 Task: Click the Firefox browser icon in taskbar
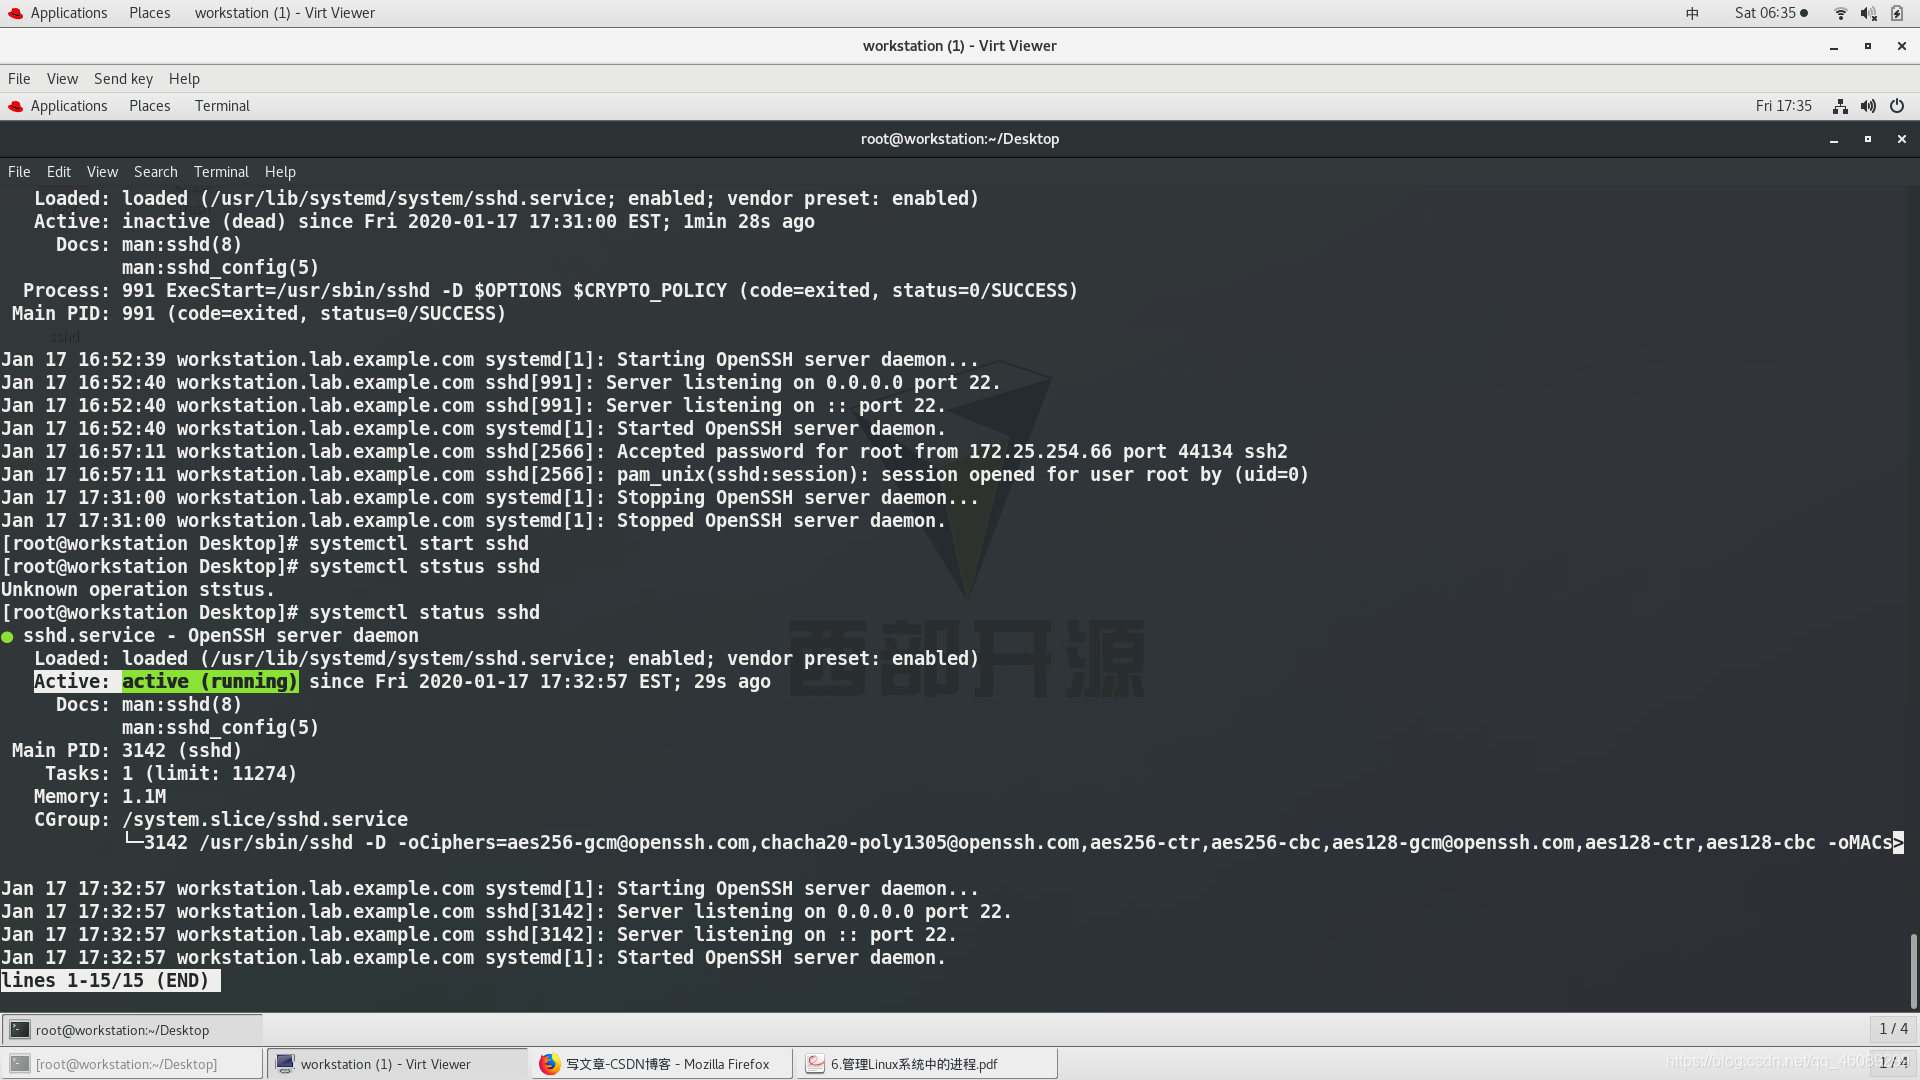tap(547, 1063)
